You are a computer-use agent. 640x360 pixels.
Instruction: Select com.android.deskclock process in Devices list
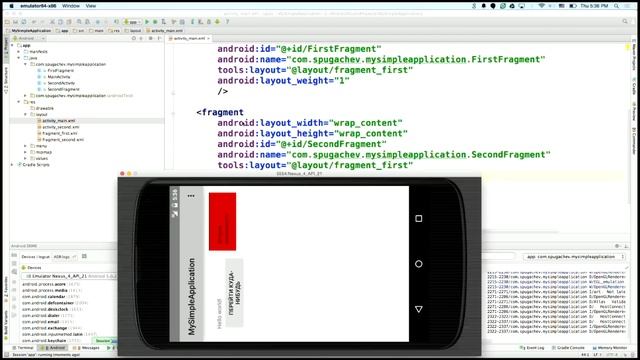pyautogui.click(x=53, y=309)
